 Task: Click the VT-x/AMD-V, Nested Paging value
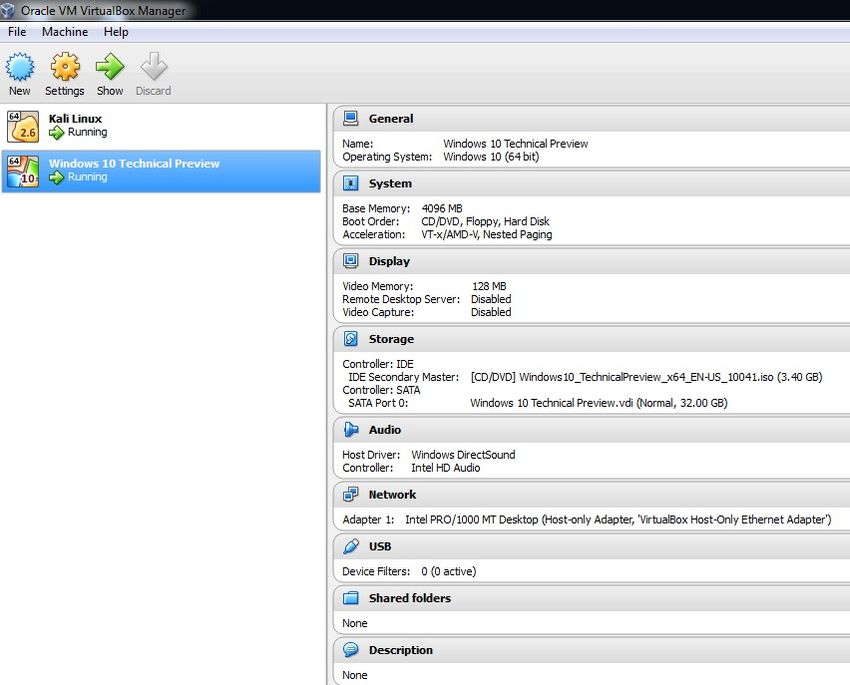pos(487,235)
